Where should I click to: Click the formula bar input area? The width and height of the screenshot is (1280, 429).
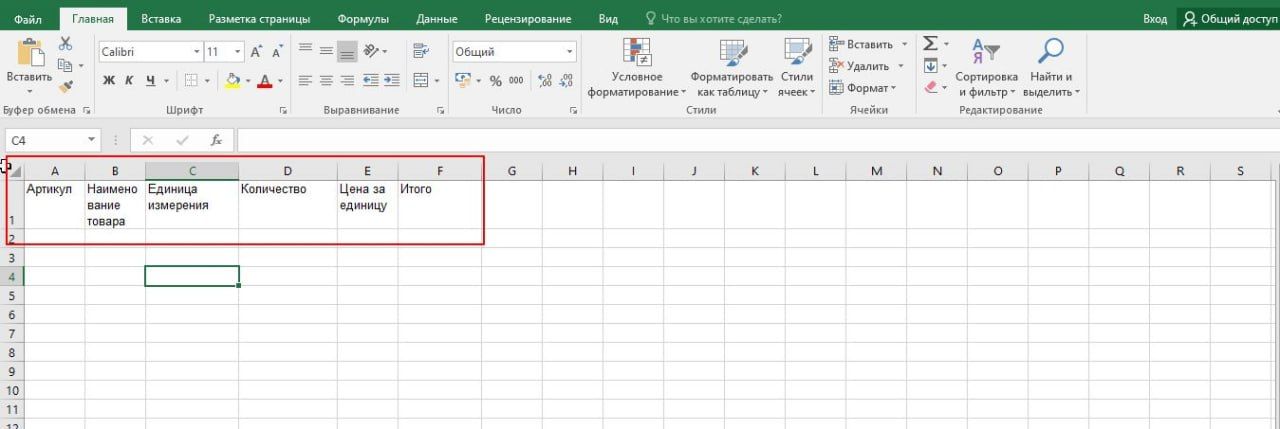(x=757, y=141)
